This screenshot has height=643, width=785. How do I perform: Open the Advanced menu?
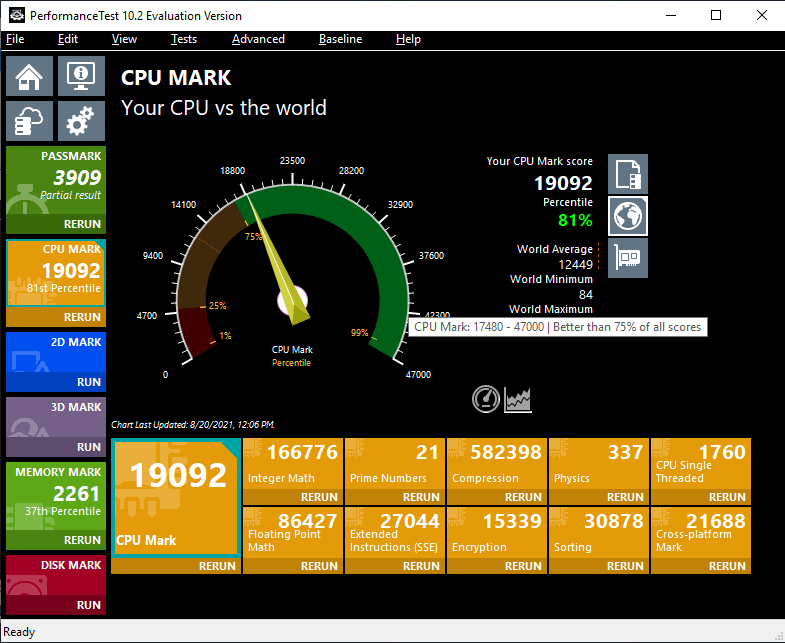point(258,39)
